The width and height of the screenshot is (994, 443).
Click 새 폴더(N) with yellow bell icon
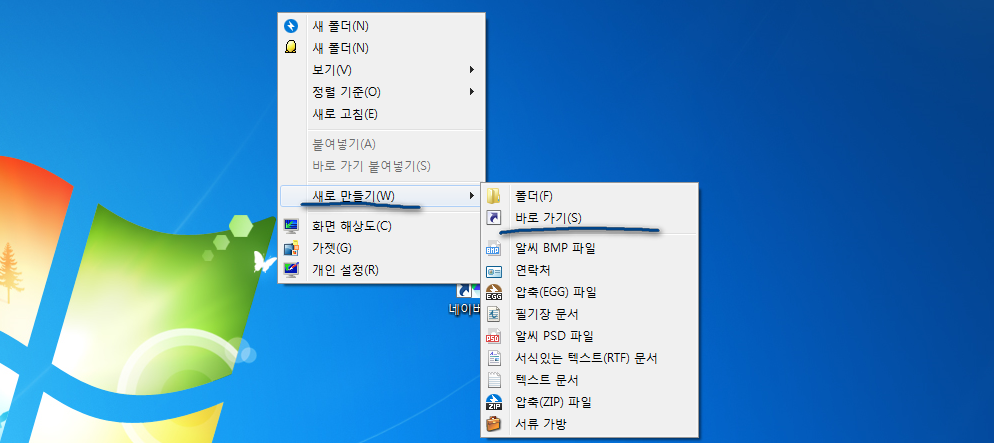point(382,48)
